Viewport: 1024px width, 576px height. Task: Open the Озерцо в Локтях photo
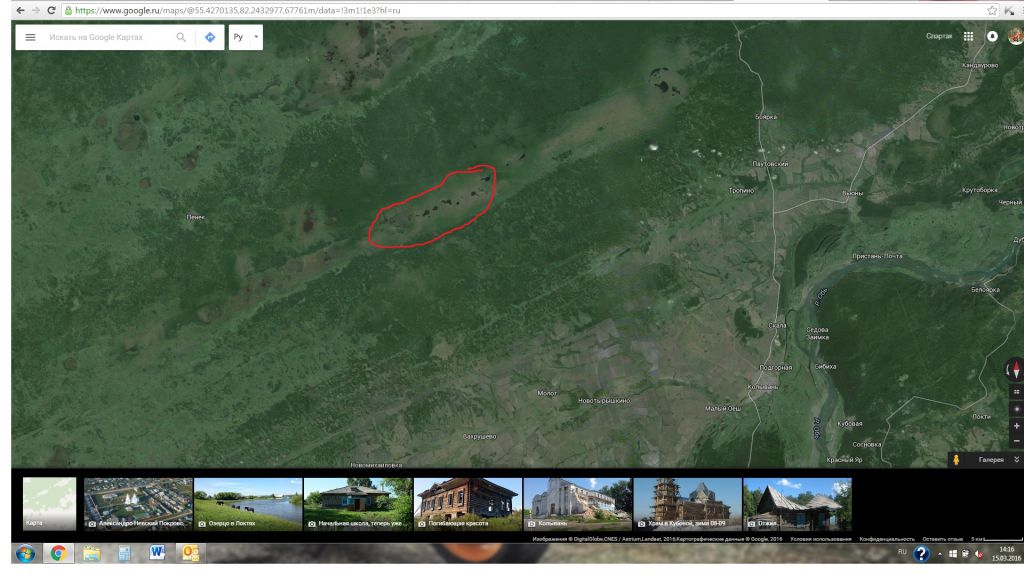[x=247, y=503]
